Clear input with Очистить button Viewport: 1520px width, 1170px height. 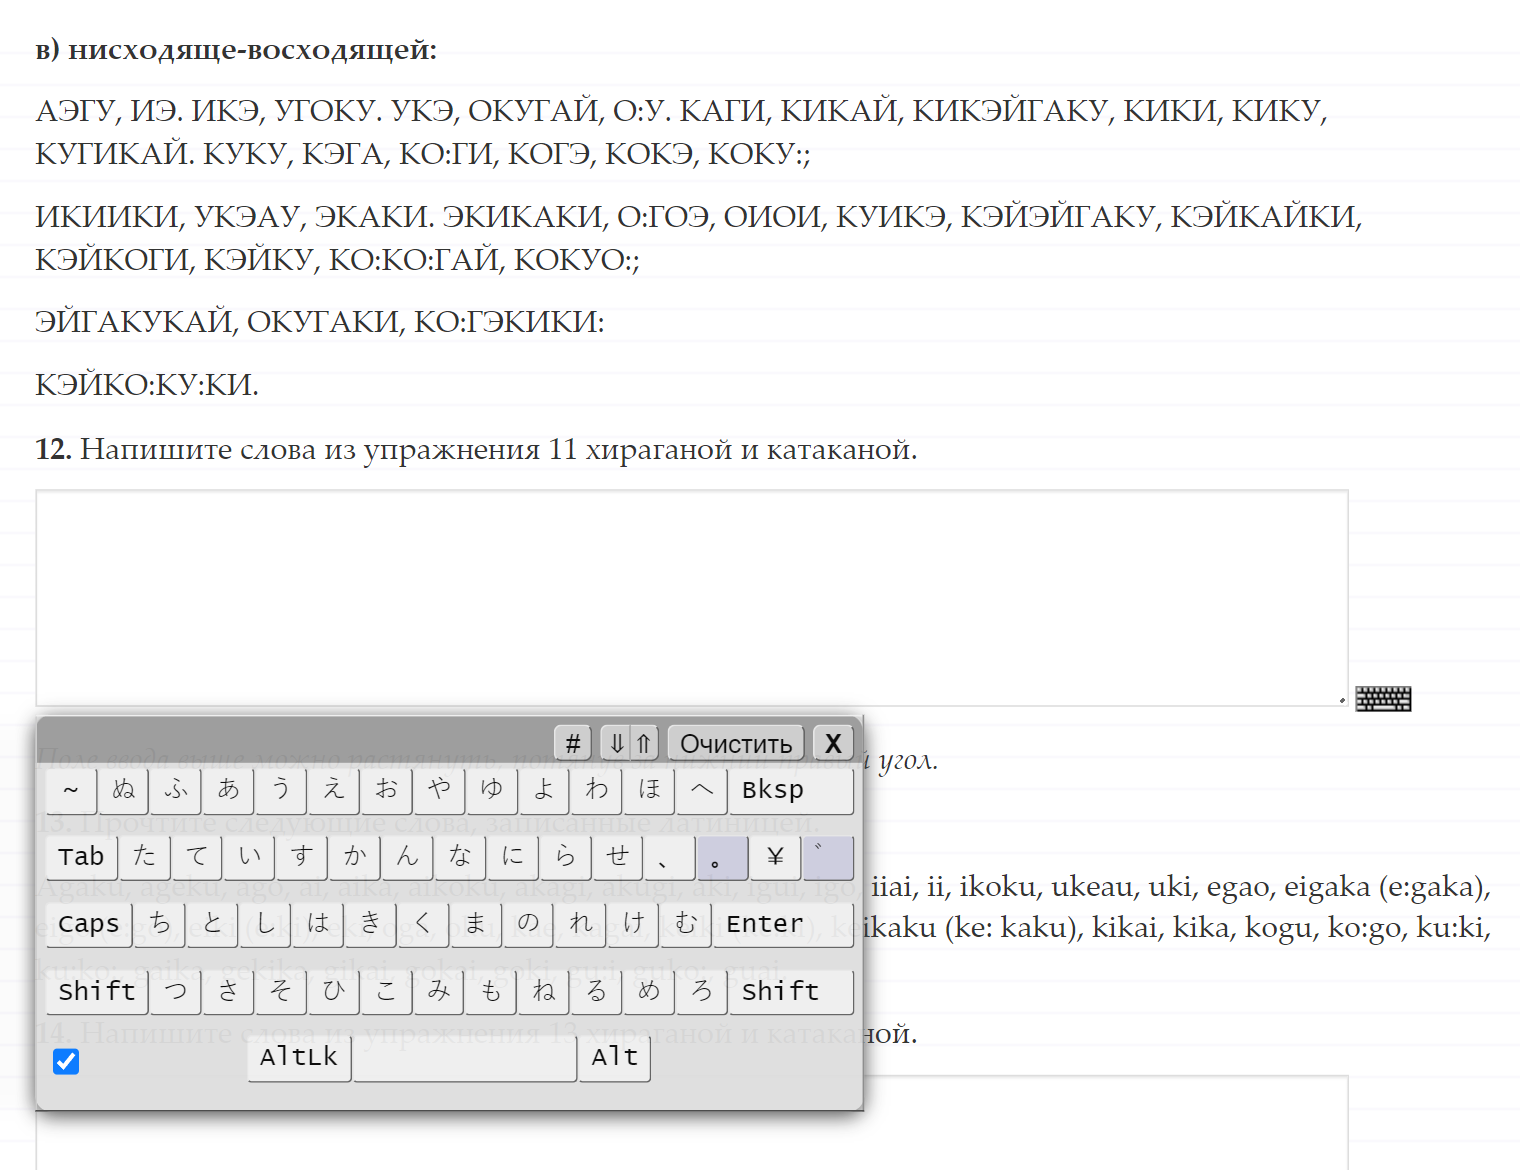coord(736,743)
